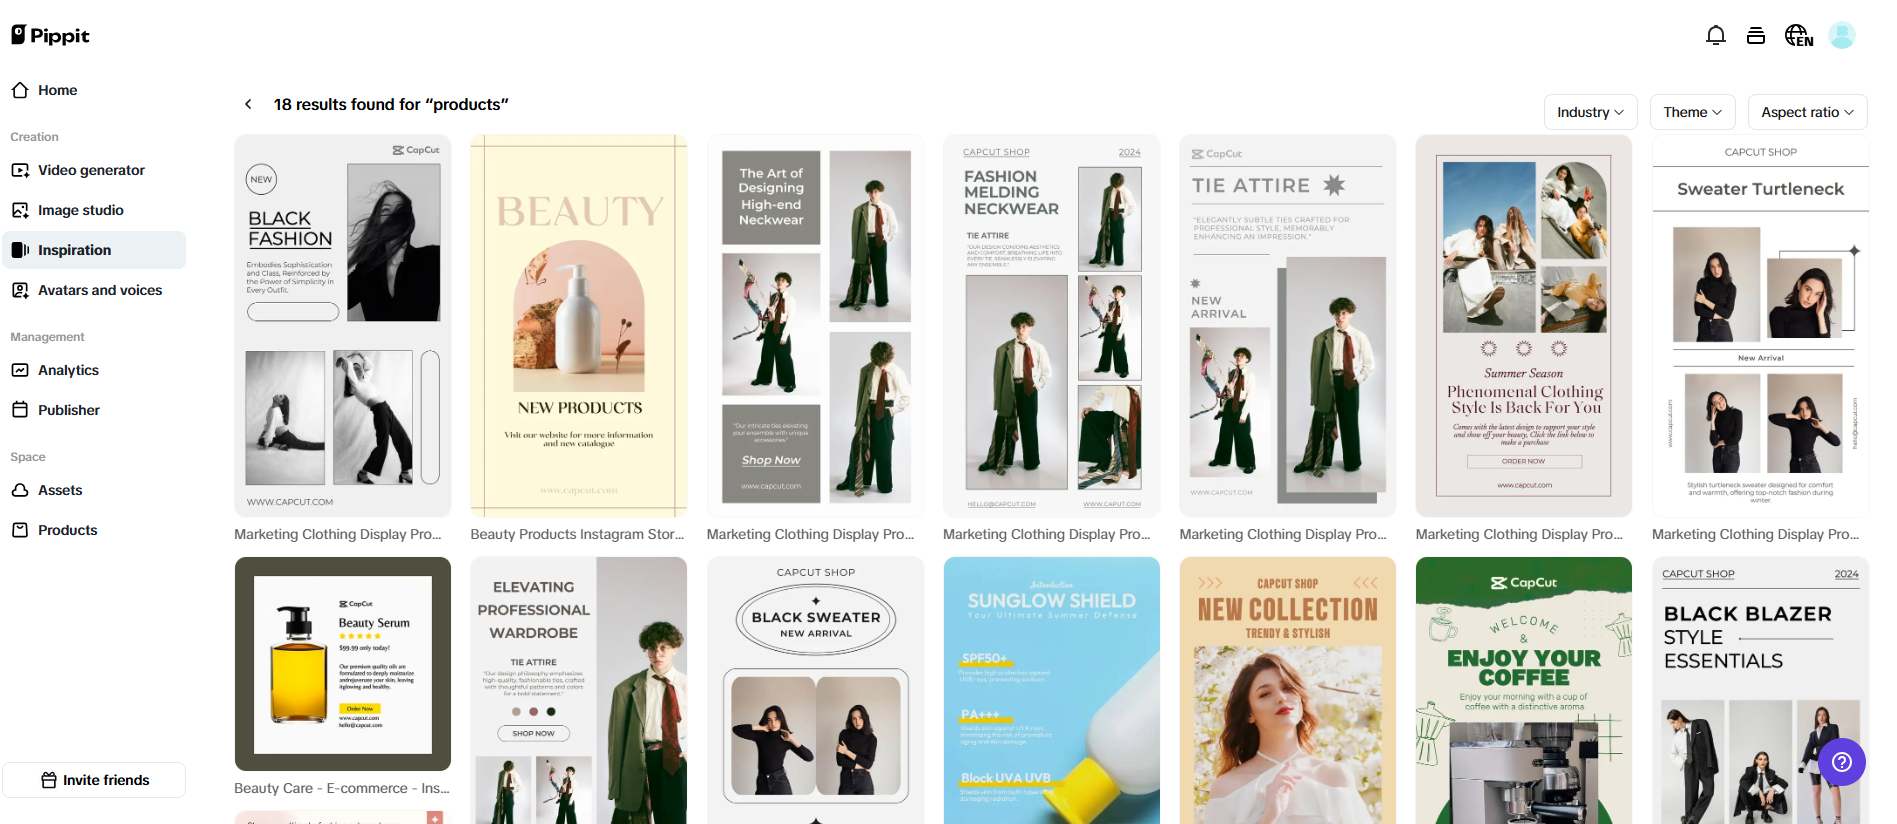Open the credits stack icon
This screenshot has height=824, width=1897.
(x=1755, y=36)
